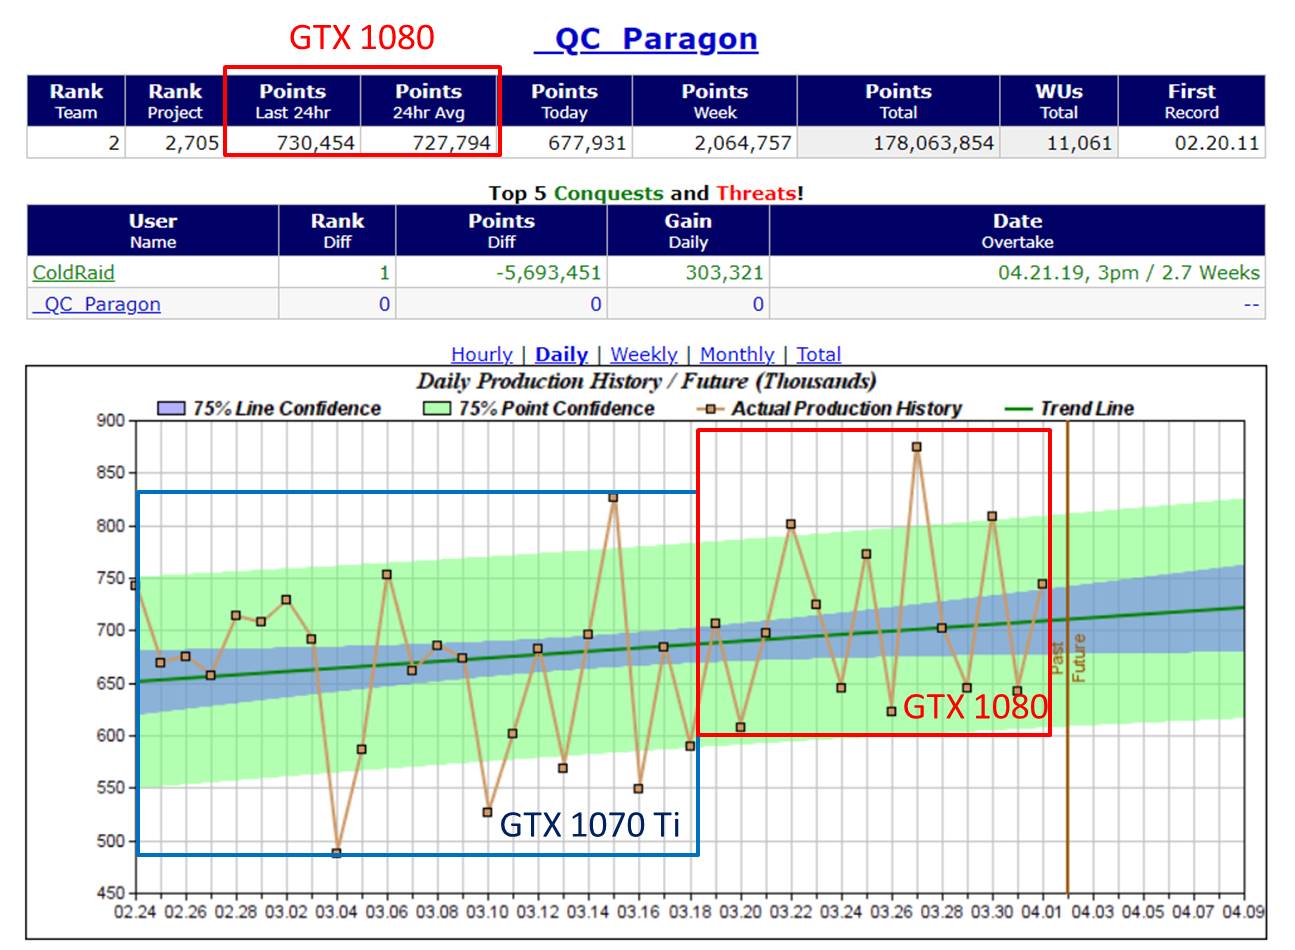Select the lowest data point on 03.04
Screen dimensions: 1295x950
pyautogui.click(x=337, y=853)
